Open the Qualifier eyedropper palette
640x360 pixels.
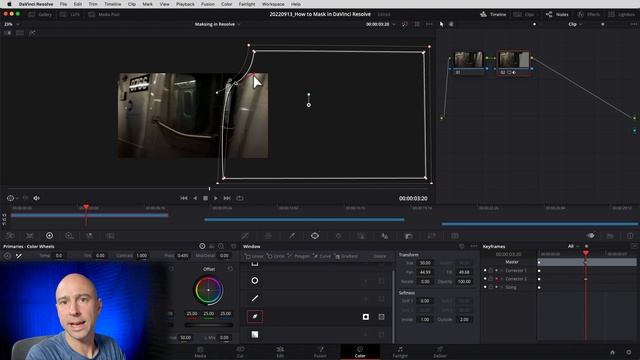[291, 236]
